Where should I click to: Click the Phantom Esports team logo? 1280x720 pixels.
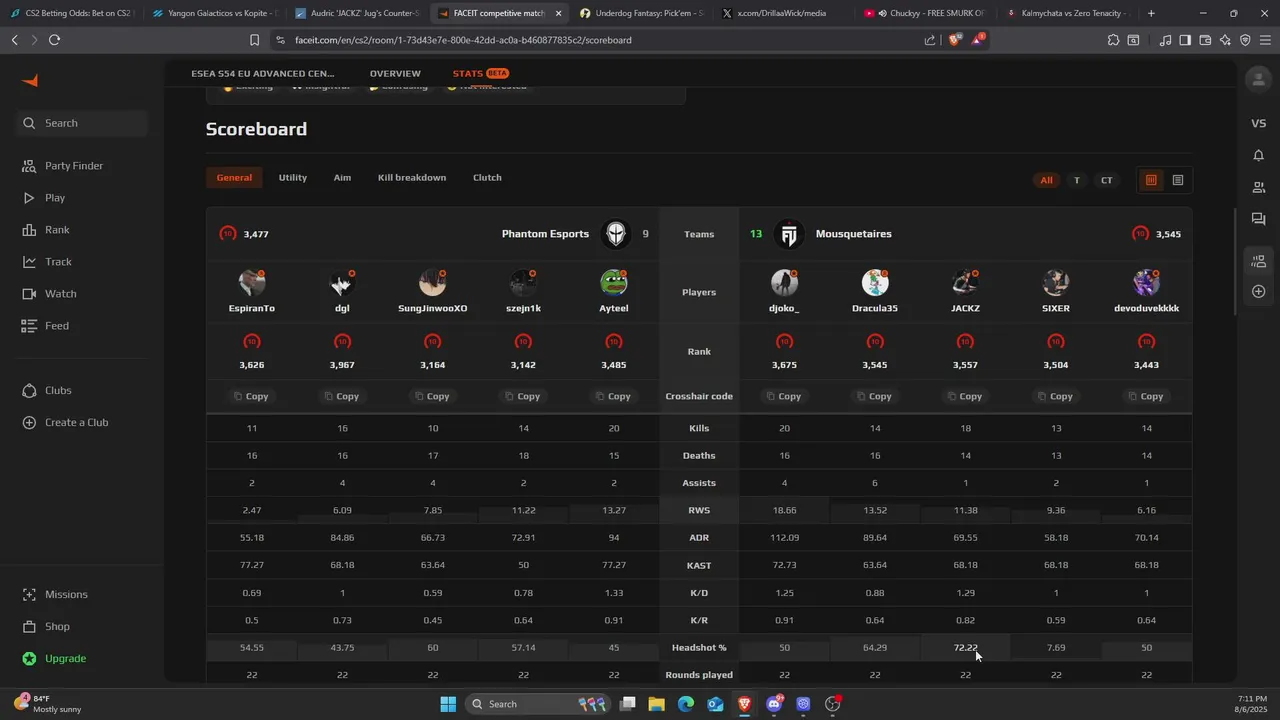coord(616,234)
